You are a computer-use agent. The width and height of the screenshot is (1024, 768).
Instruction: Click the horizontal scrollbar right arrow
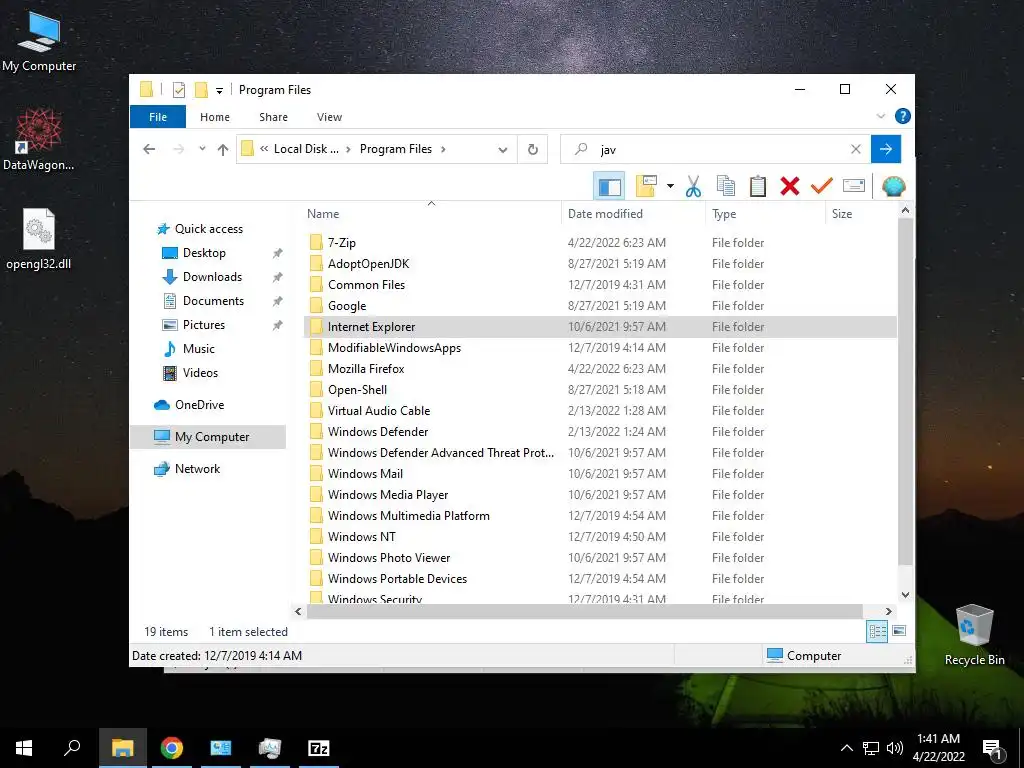pyautogui.click(x=888, y=612)
